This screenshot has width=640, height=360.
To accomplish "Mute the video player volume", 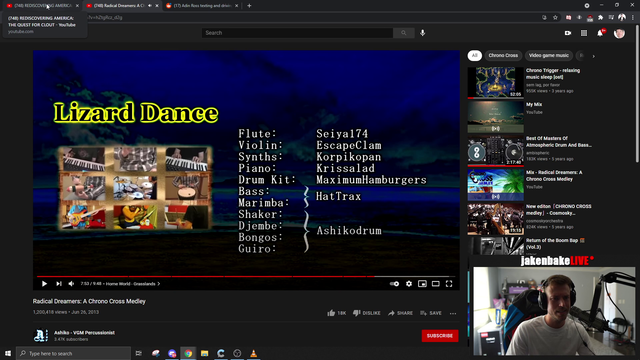I will coord(71,284).
